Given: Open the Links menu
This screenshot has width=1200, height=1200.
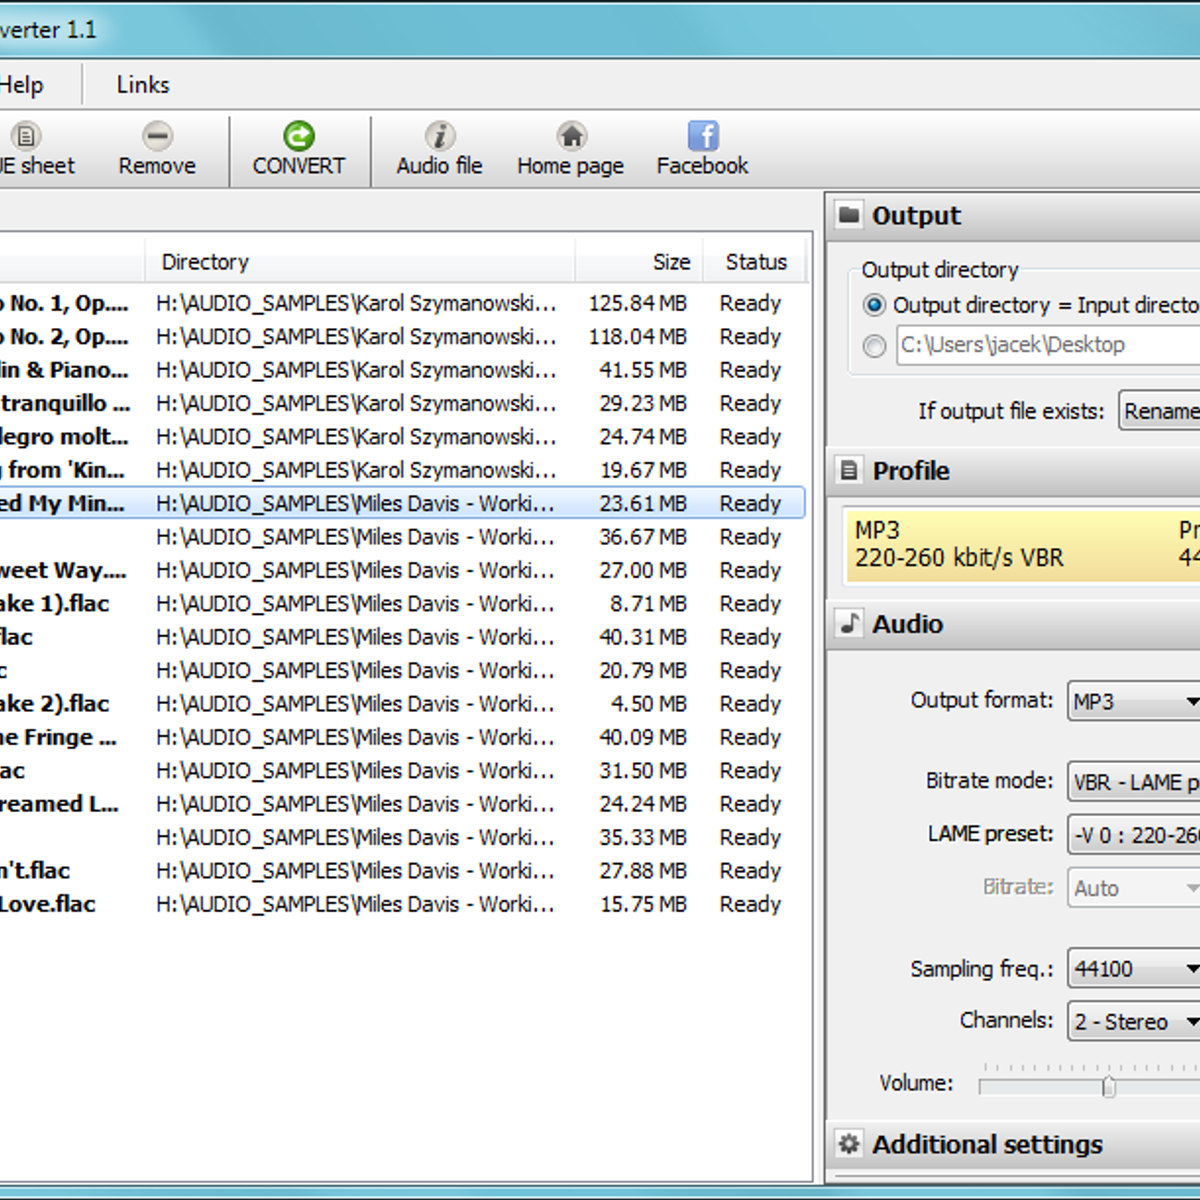Looking at the screenshot, I should pyautogui.click(x=141, y=84).
